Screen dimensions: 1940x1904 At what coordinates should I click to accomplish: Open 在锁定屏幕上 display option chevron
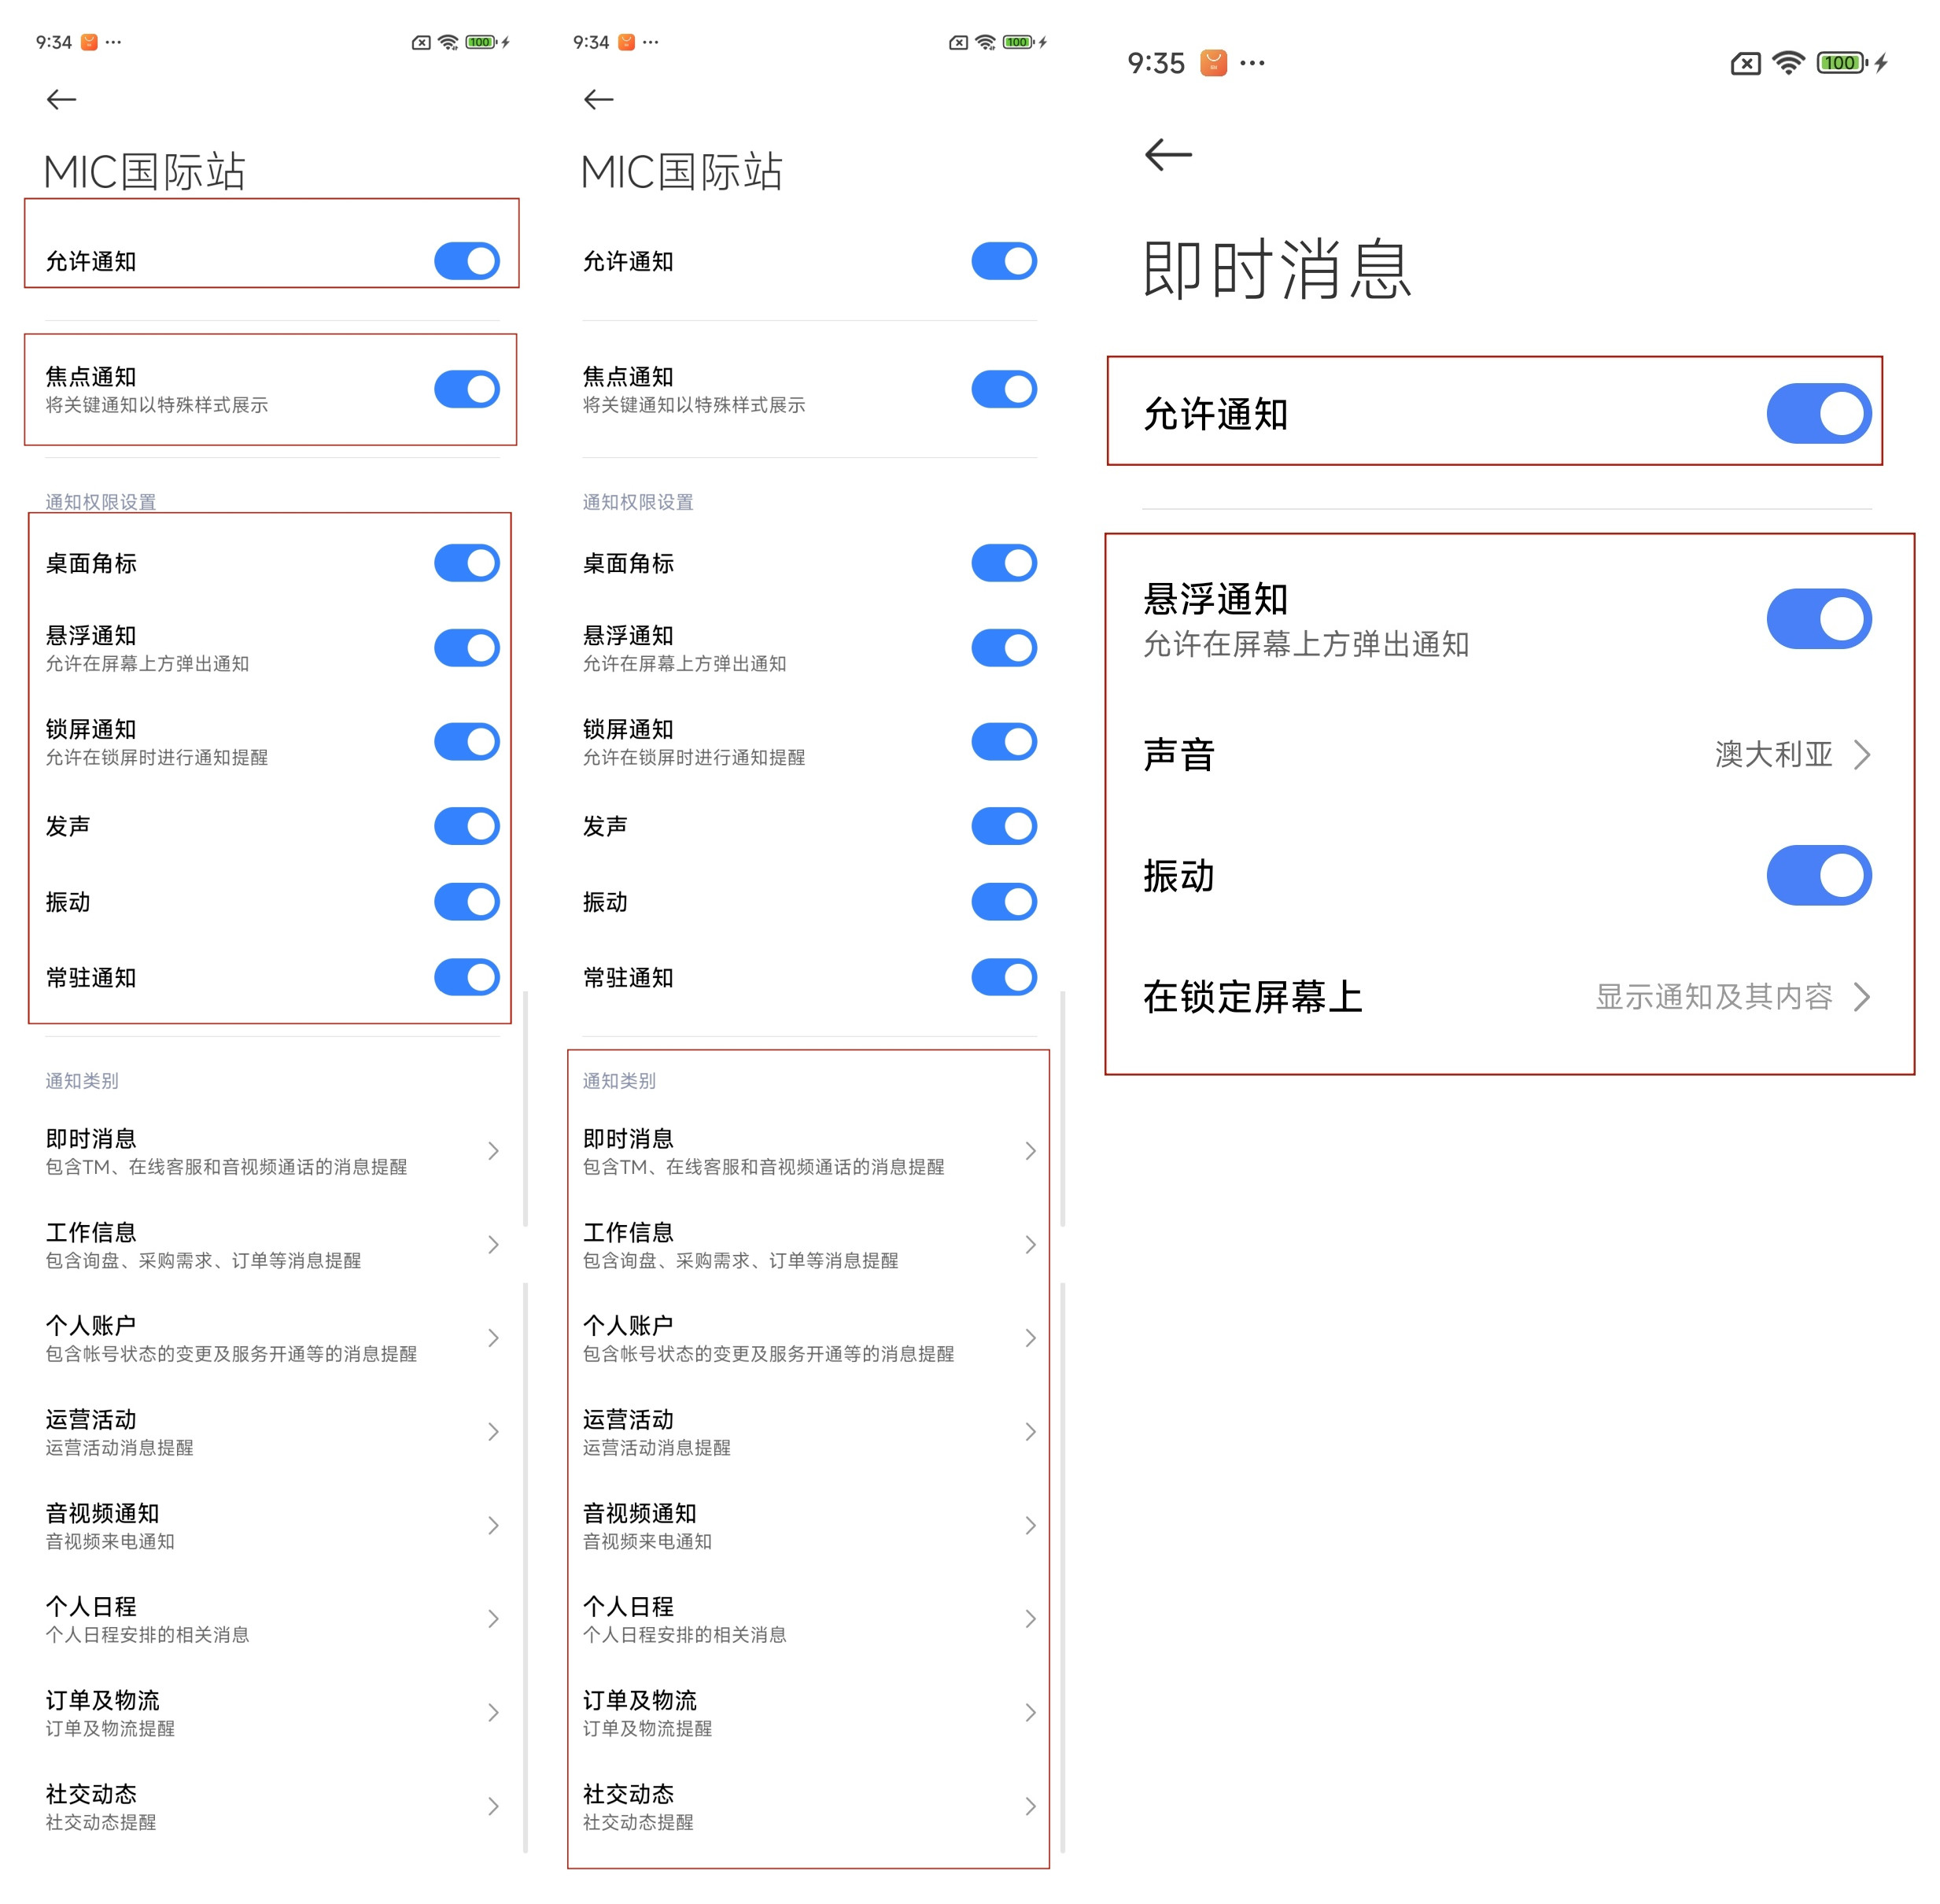pos(1862,997)
